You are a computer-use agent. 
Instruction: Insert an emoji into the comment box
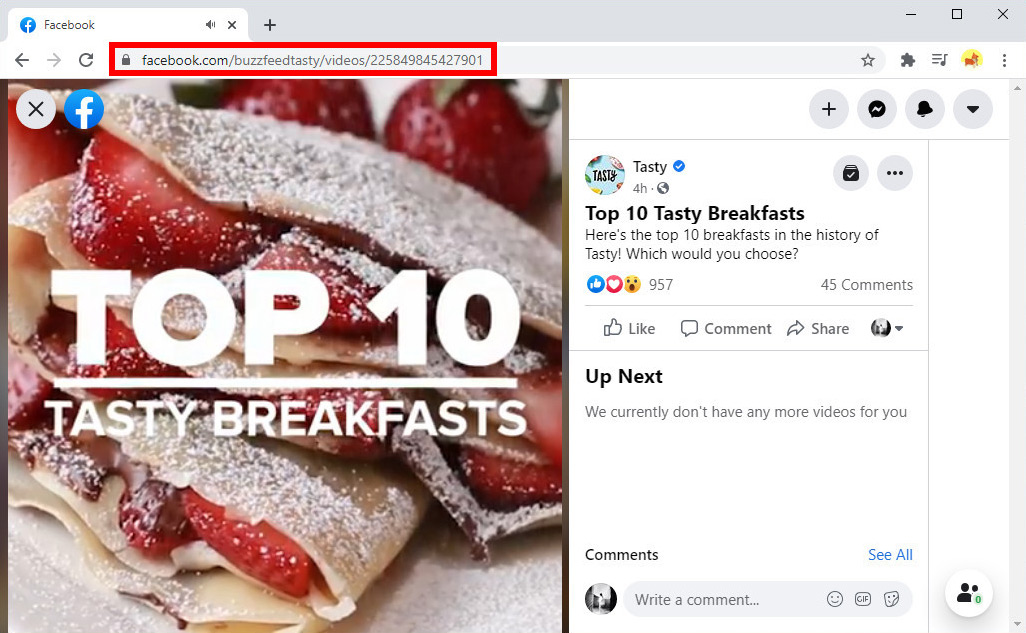click(835, 599)
